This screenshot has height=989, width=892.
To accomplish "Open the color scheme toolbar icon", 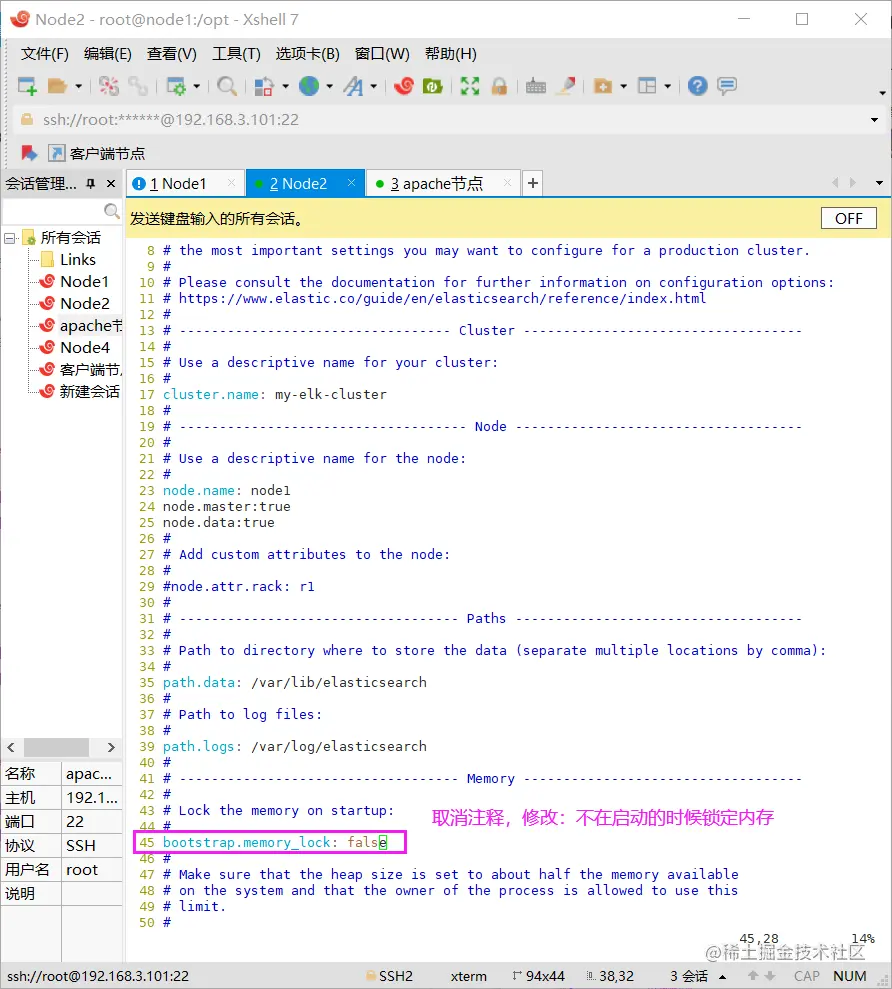I will [x=264, y=86].
